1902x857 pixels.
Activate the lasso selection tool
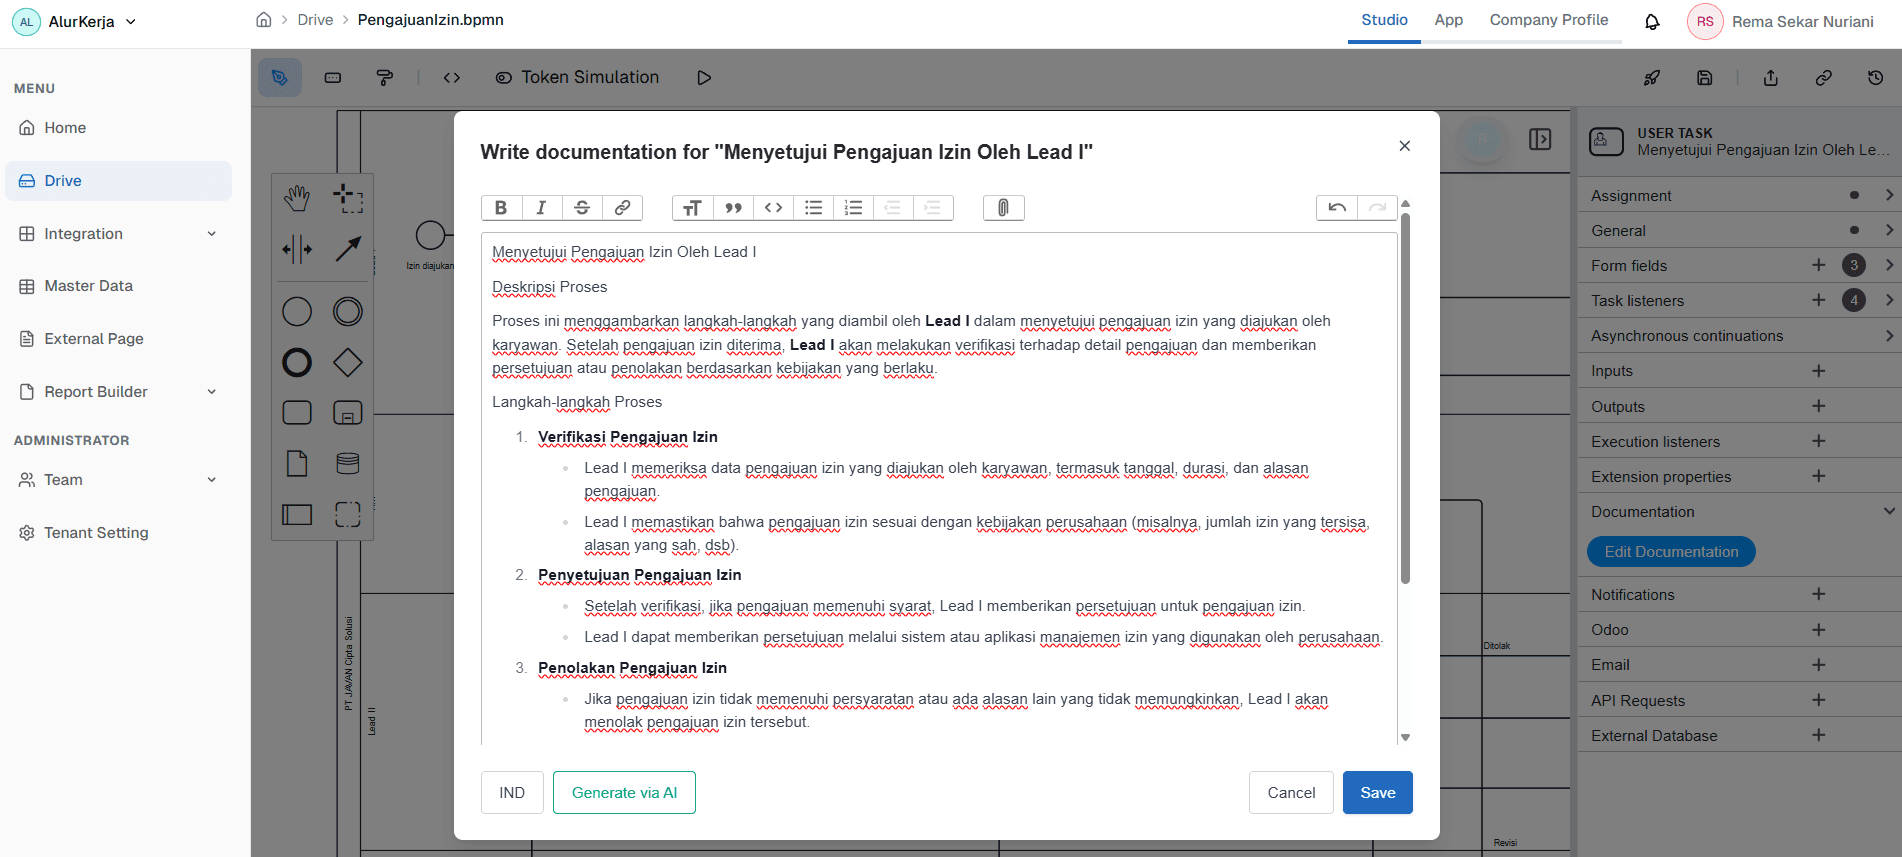[348, 198]
